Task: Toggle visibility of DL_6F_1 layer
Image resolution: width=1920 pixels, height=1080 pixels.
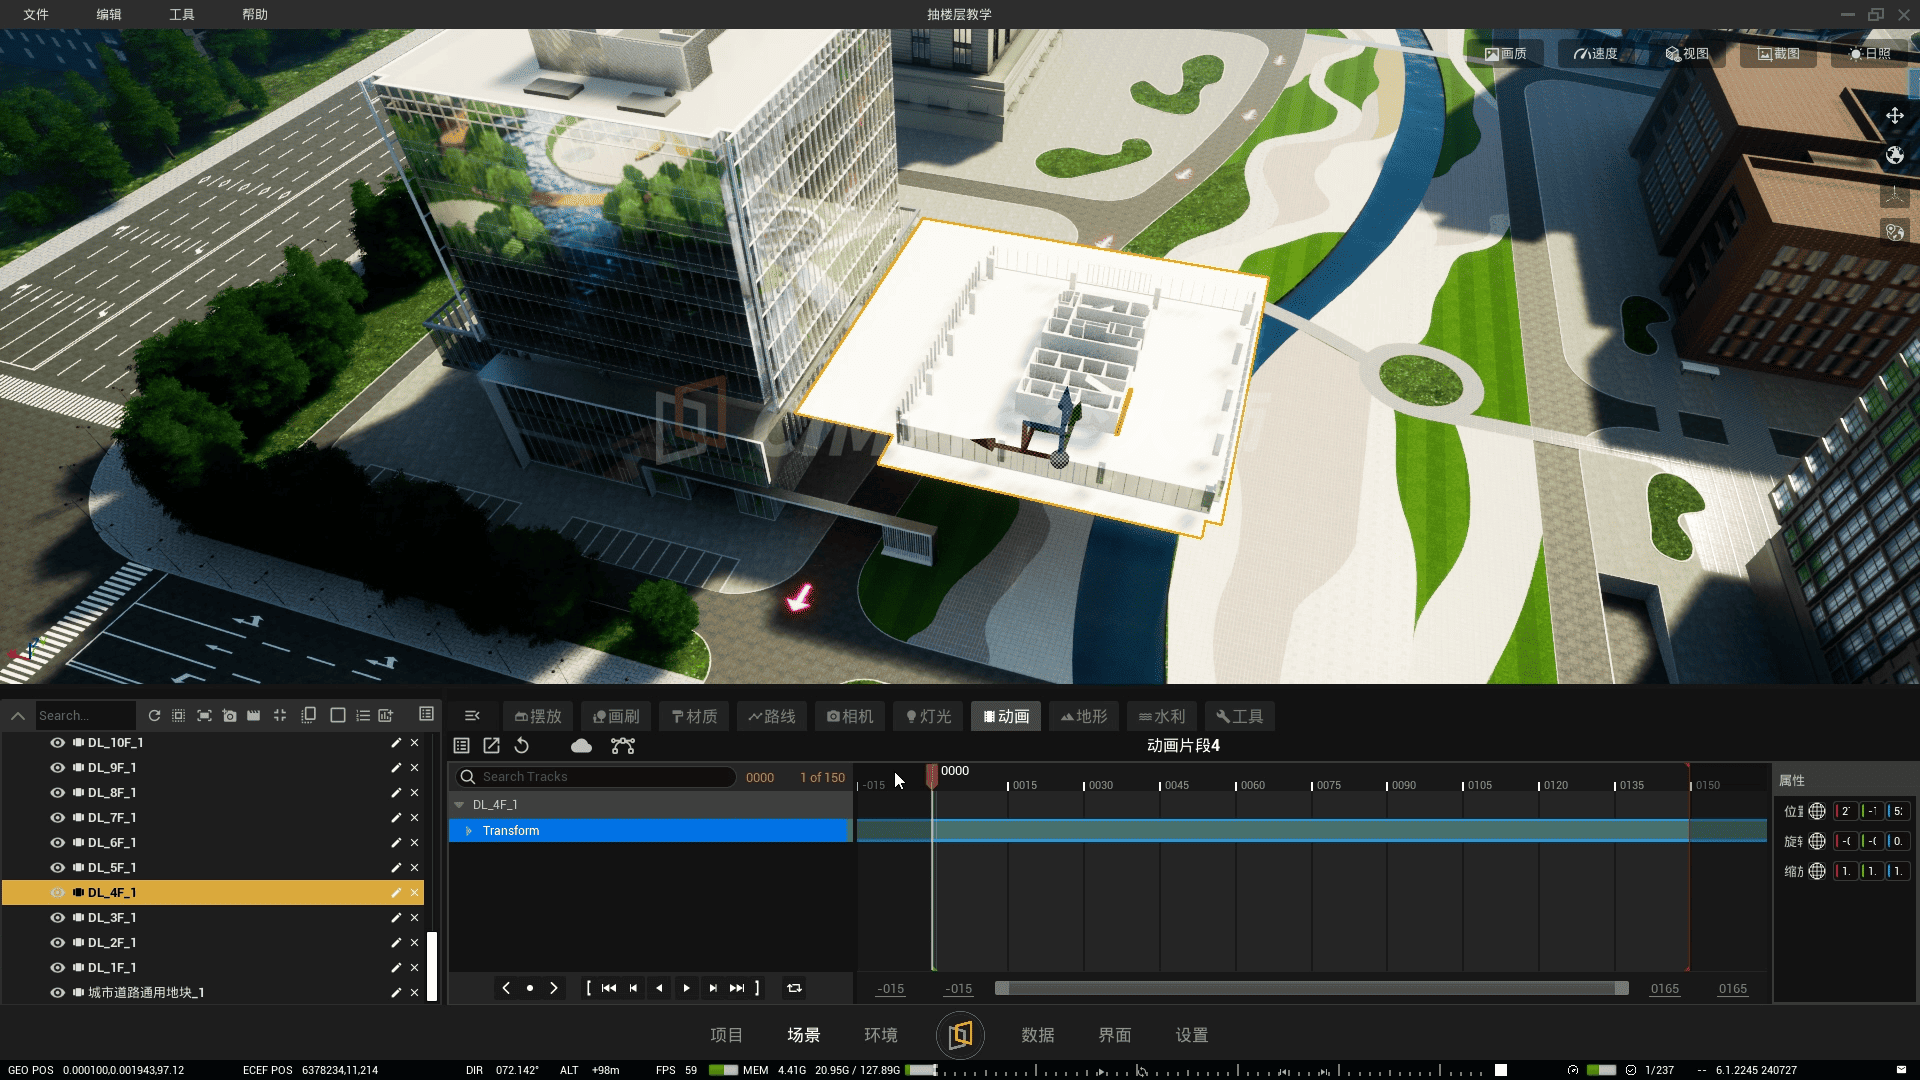Action: pyautogui.click(x=57, y=843)
